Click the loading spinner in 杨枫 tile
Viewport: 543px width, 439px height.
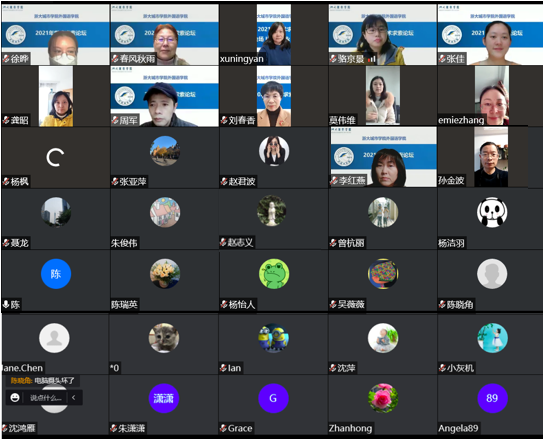[x=55, y=158]
